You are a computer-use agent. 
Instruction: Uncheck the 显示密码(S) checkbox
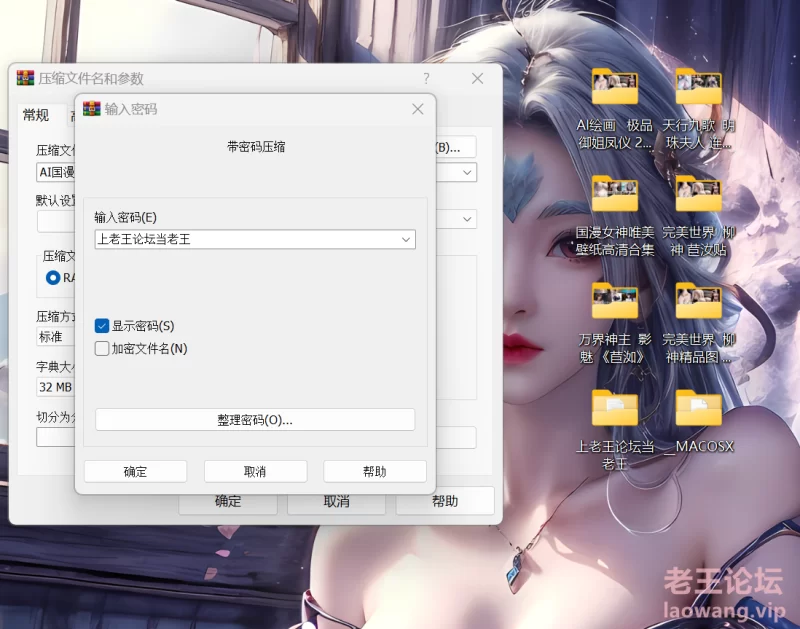coord(102,326)
